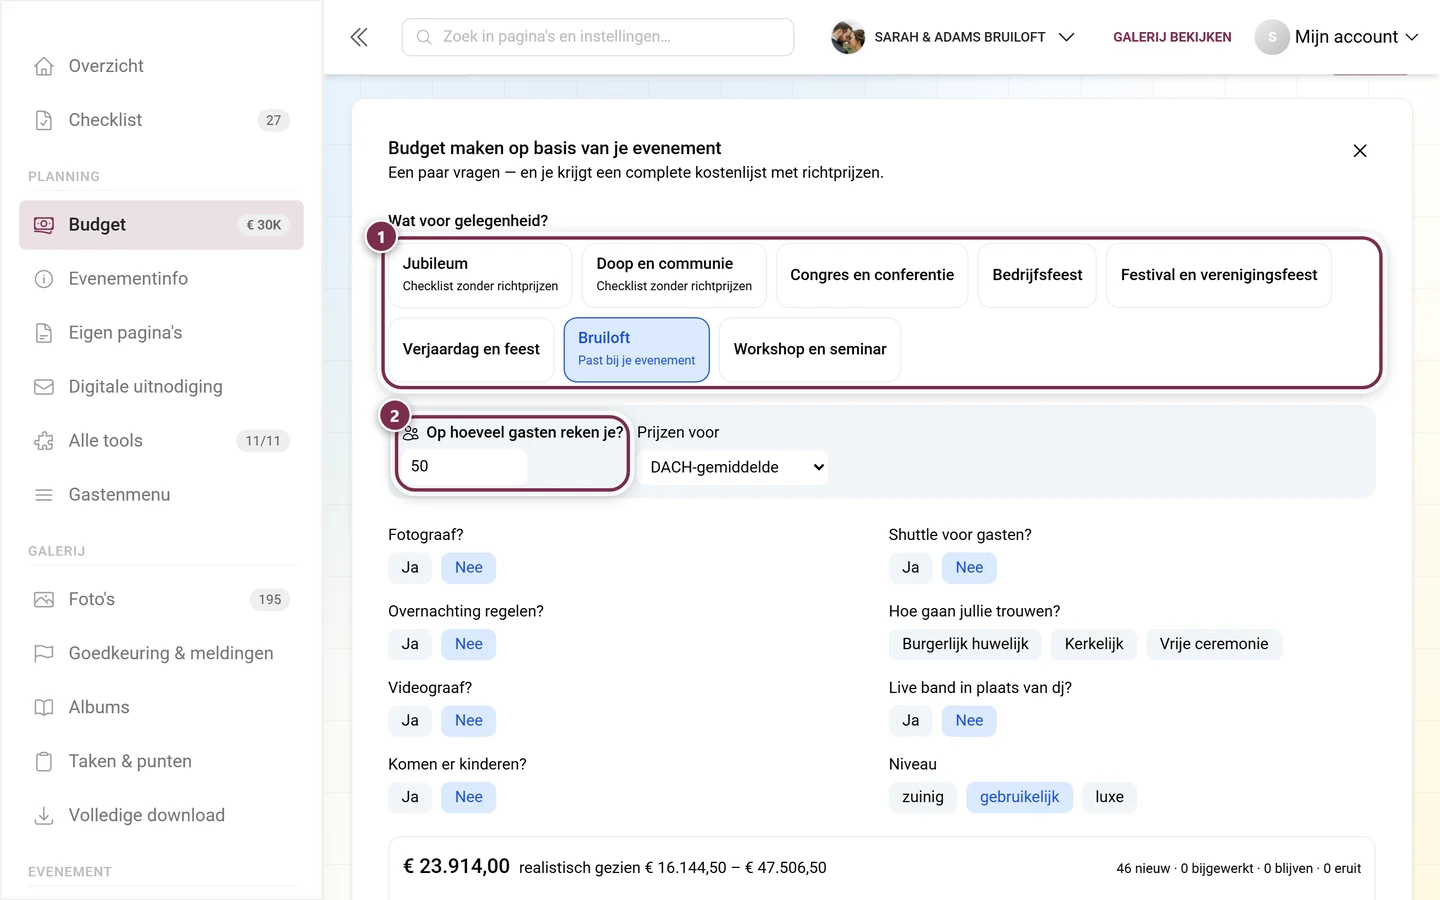1440x900 pixels.
Task: Choose the Jubileum occasion card
Action: 480,275
